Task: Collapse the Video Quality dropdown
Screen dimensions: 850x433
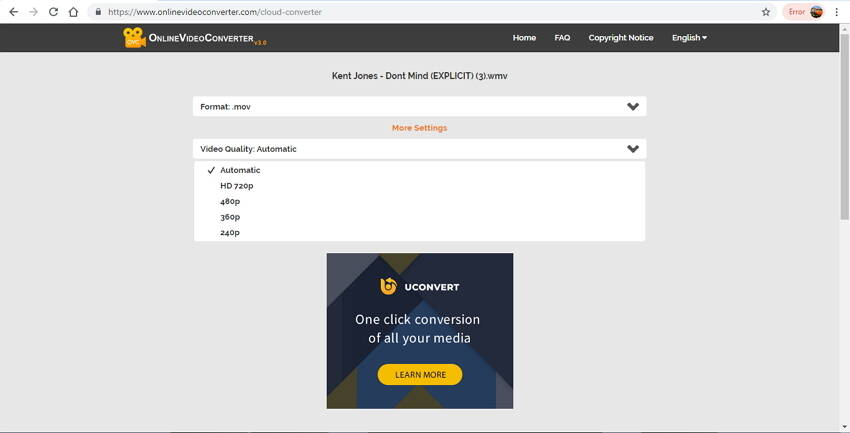Action: coord(420,148)
